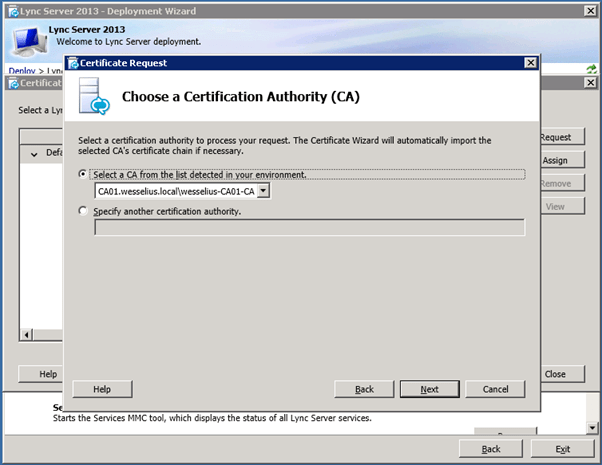Click the Lync Server 2013 title bar icon
602x465 pixels.
11,11
